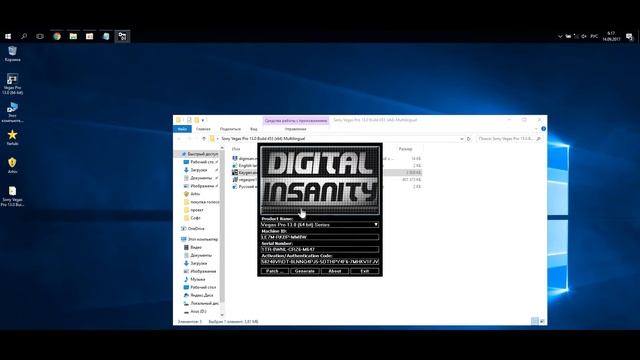The height and width of the screenshot is (360, 640).
Task: Click the Activation/Authentication Code field
Action: pyautogui.click(x=320, y=261)
